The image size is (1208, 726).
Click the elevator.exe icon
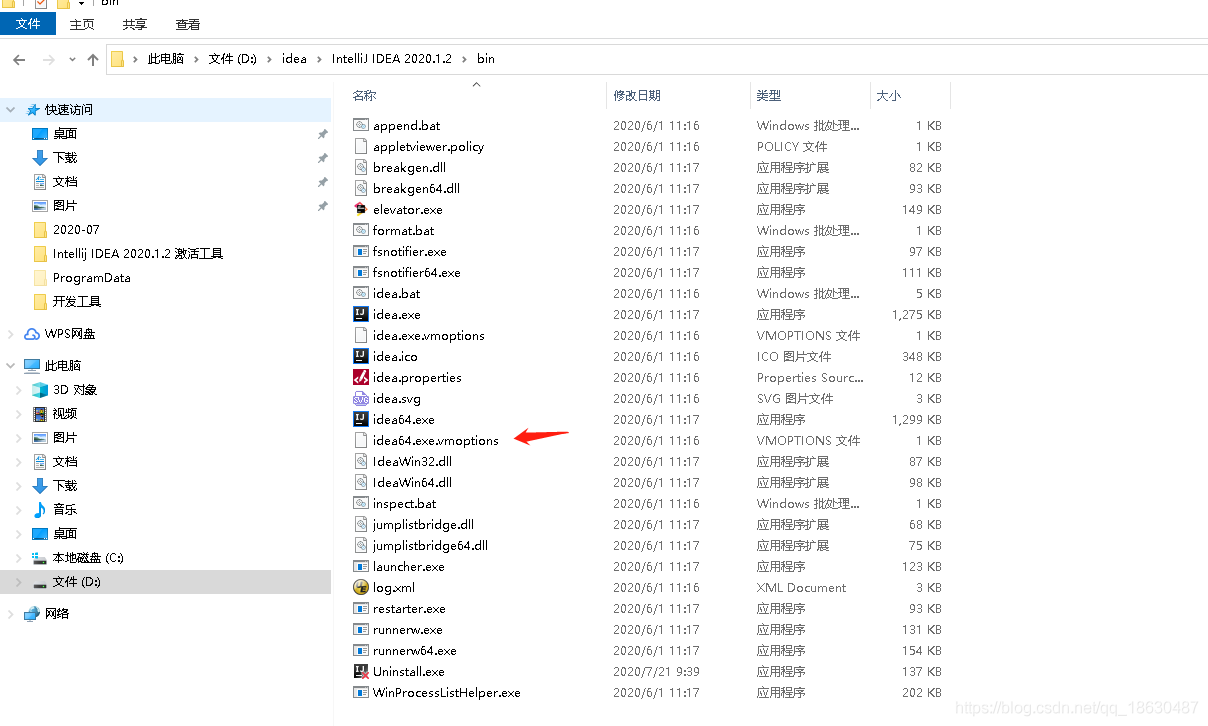point(361,209)
